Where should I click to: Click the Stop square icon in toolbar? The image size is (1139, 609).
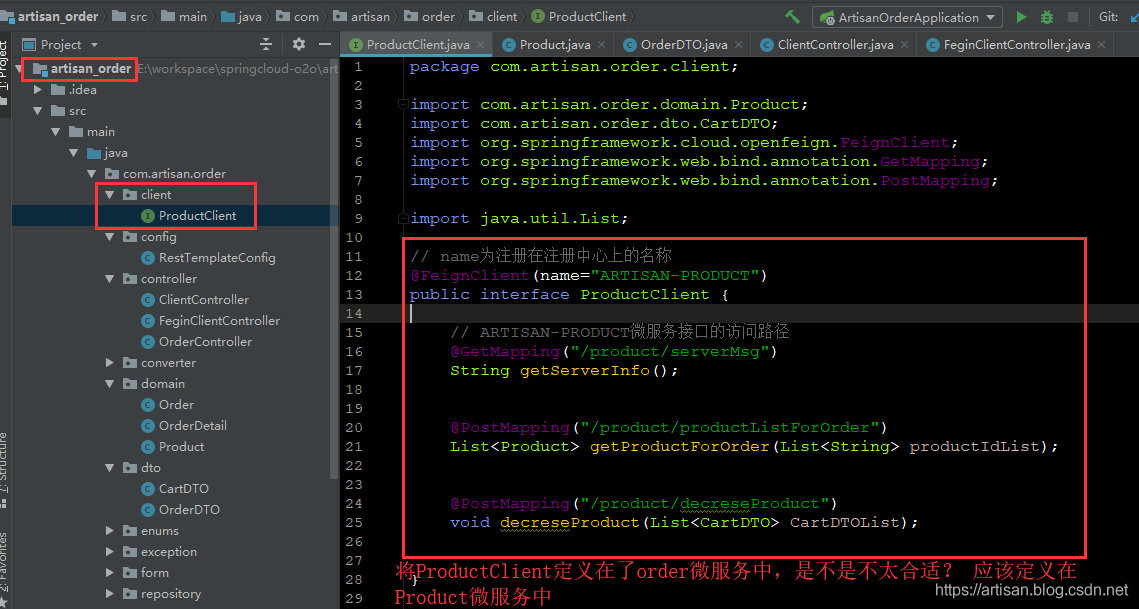click(1073, 17)
